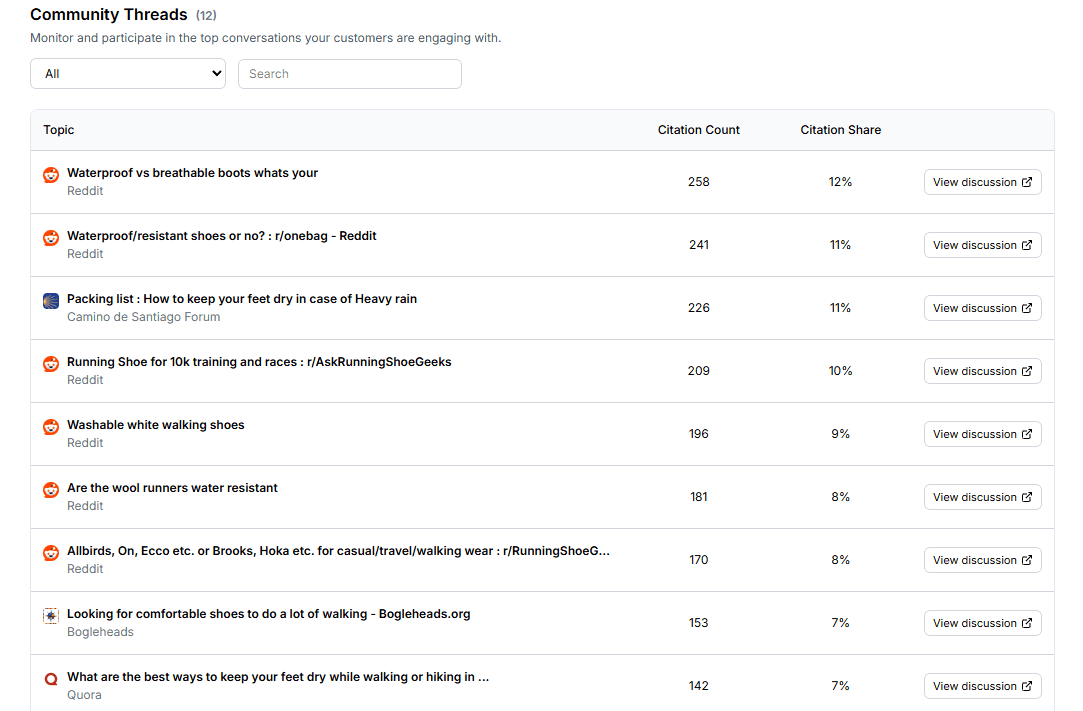The height and width of the screenshot is (711, 1083).
Task: View discussion for the "Packing list" thread
Action: click(982, 308)
